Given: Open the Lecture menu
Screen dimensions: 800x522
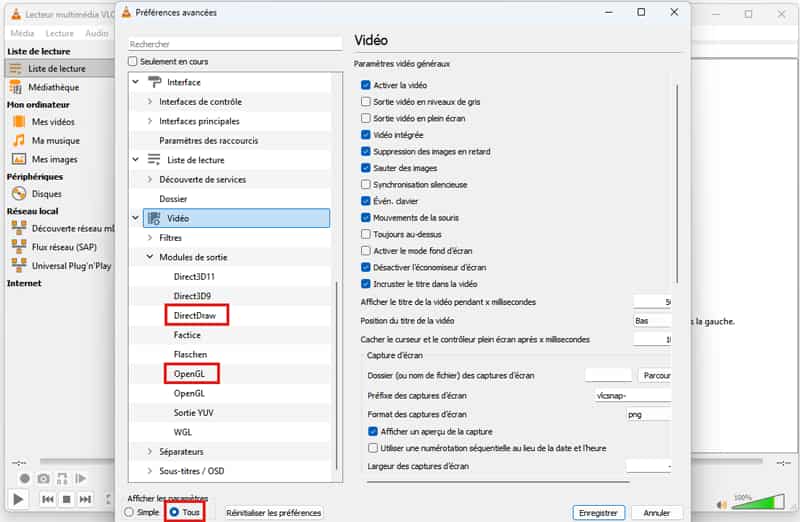Looking at the screenshot, I should [x=59, y=33].
